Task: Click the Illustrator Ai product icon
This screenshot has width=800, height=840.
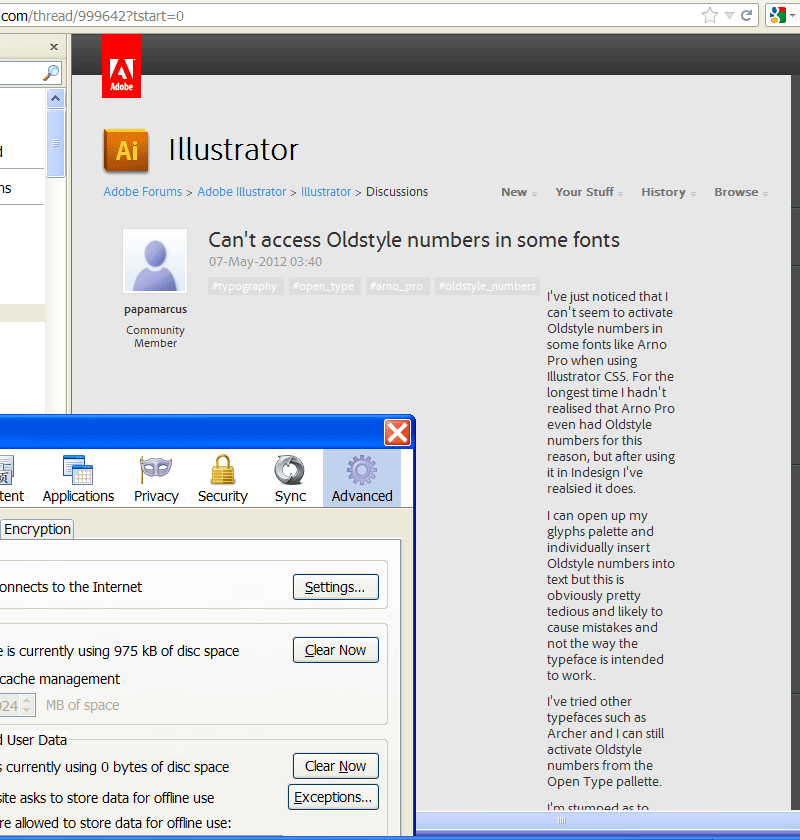Action: [x=126, y=151]
